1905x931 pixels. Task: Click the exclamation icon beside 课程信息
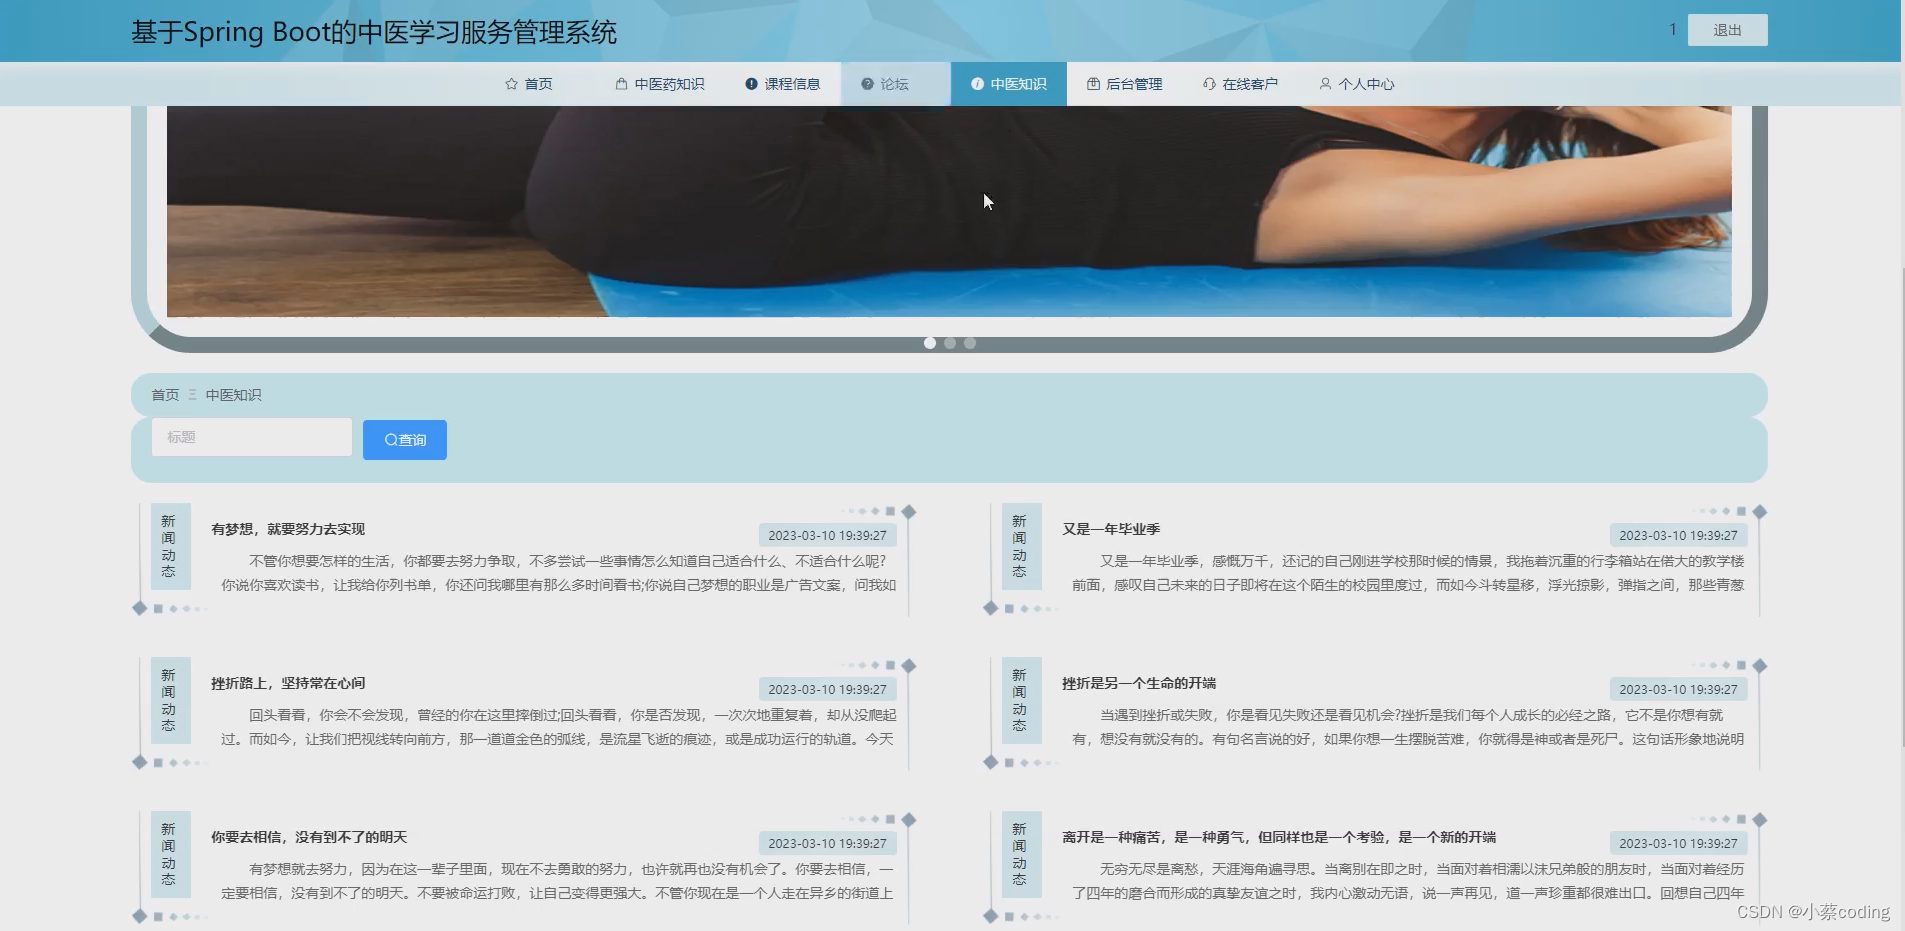751,84
